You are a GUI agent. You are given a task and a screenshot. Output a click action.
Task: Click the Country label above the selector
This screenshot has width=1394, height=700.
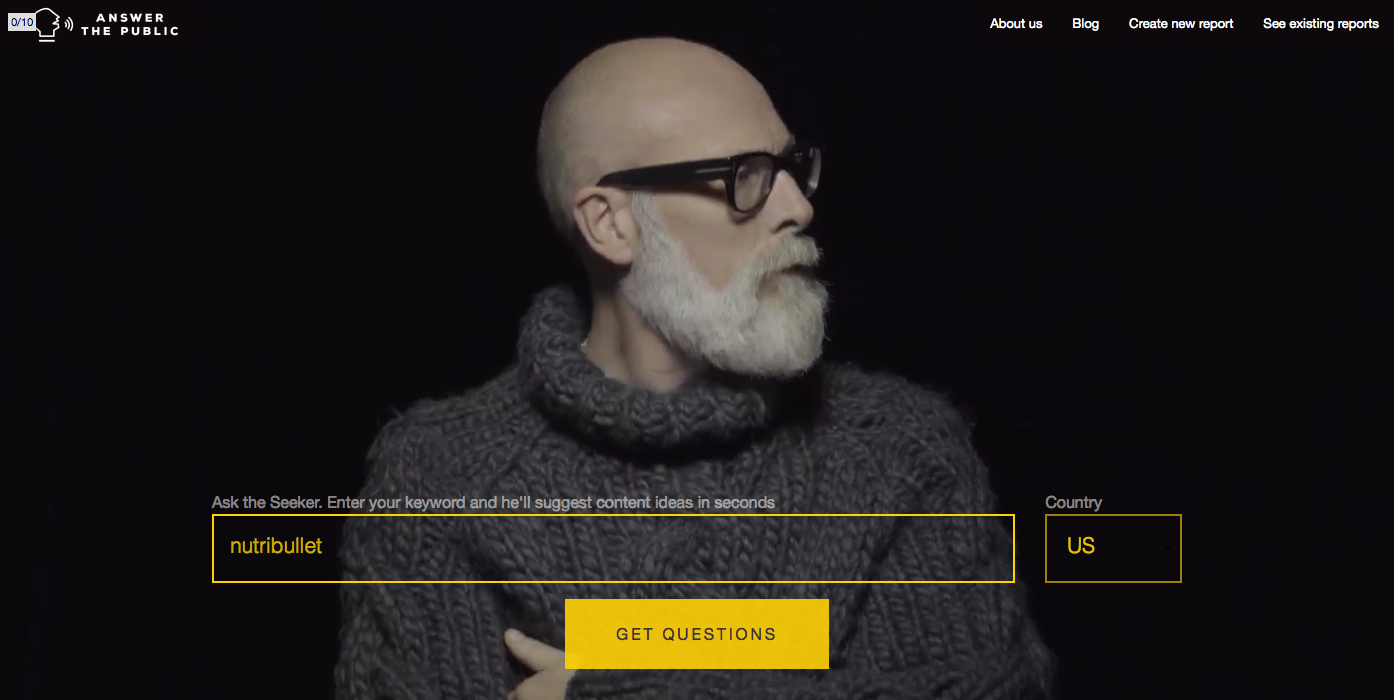(x=1073, y=502)
